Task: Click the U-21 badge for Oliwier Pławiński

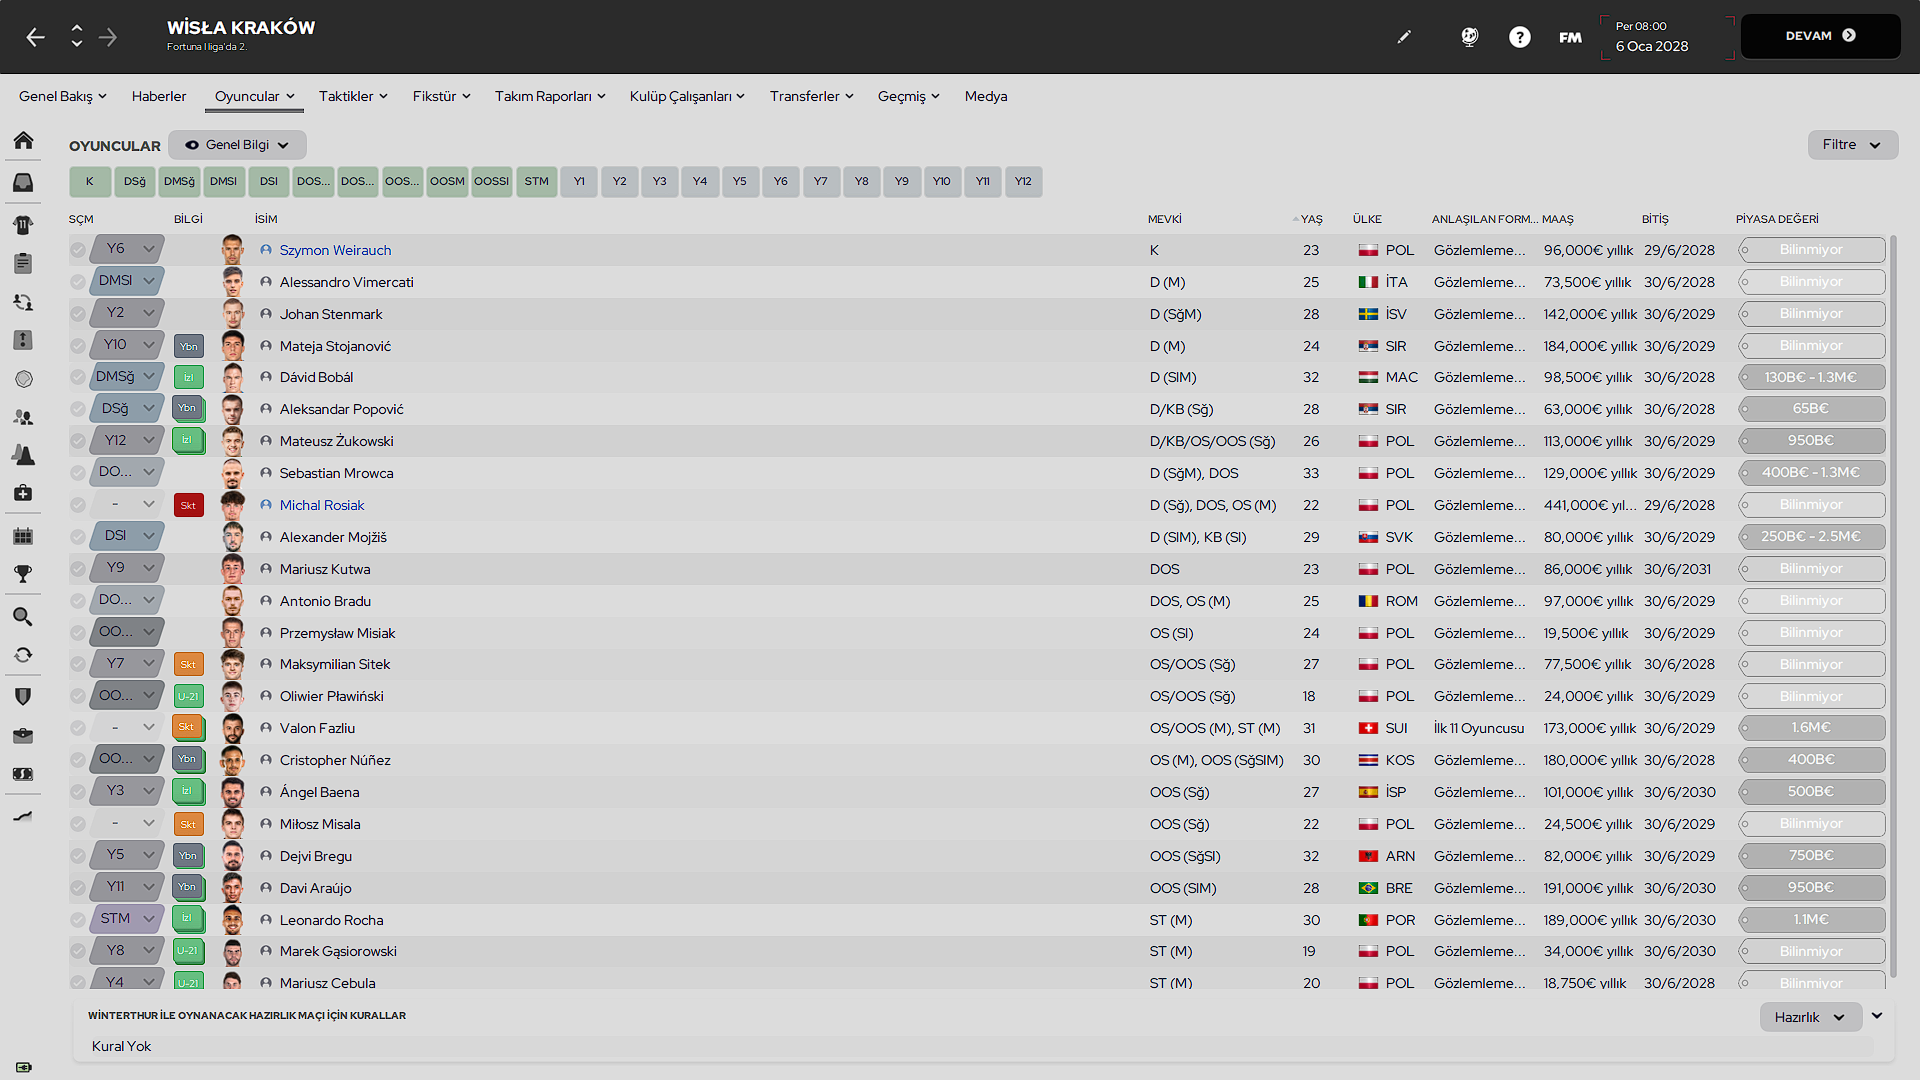Action: point(188,696)
